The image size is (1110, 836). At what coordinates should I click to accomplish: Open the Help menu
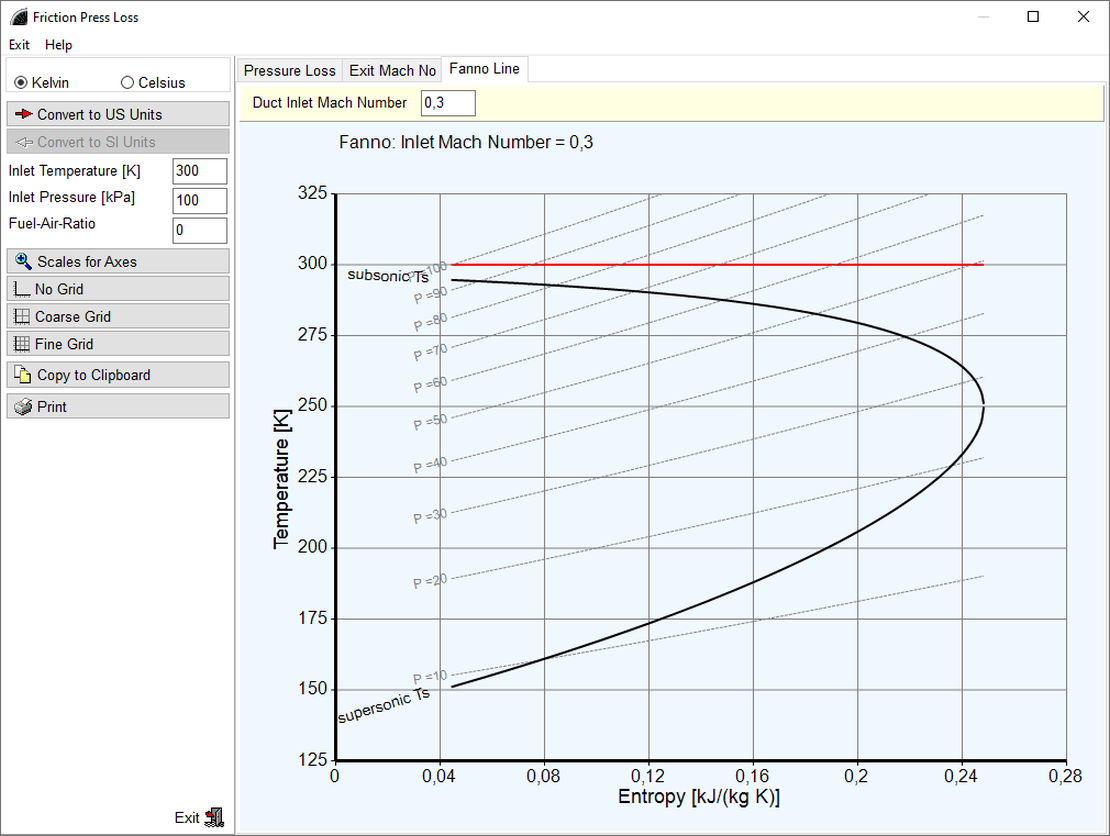(59, 45)
